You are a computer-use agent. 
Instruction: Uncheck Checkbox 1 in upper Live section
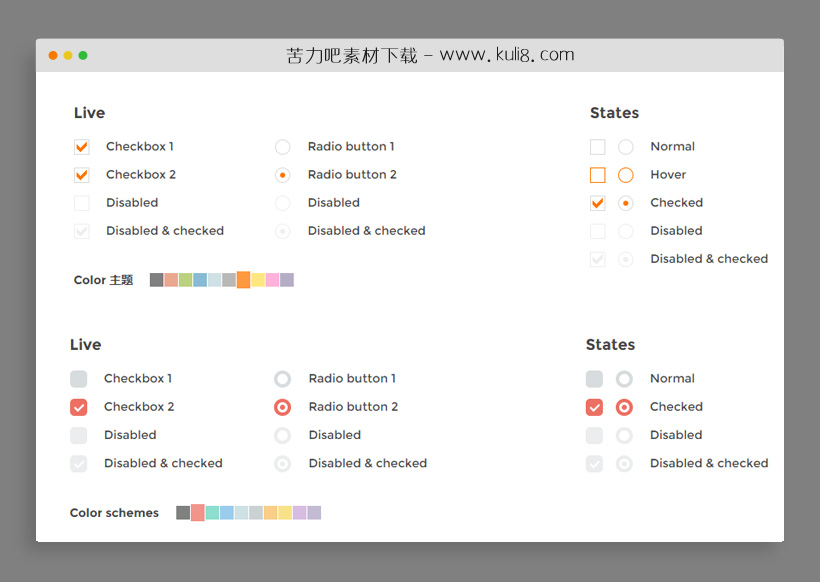pyautogui.click(x=82, y=147)
